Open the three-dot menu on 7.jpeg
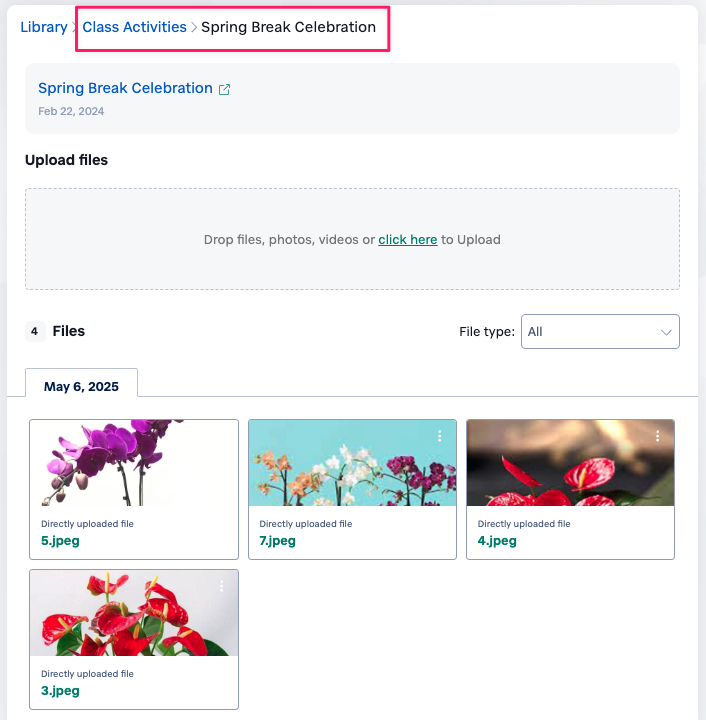Image resolution: width=706 pixels, height=720 pixels. pos(439,436)
